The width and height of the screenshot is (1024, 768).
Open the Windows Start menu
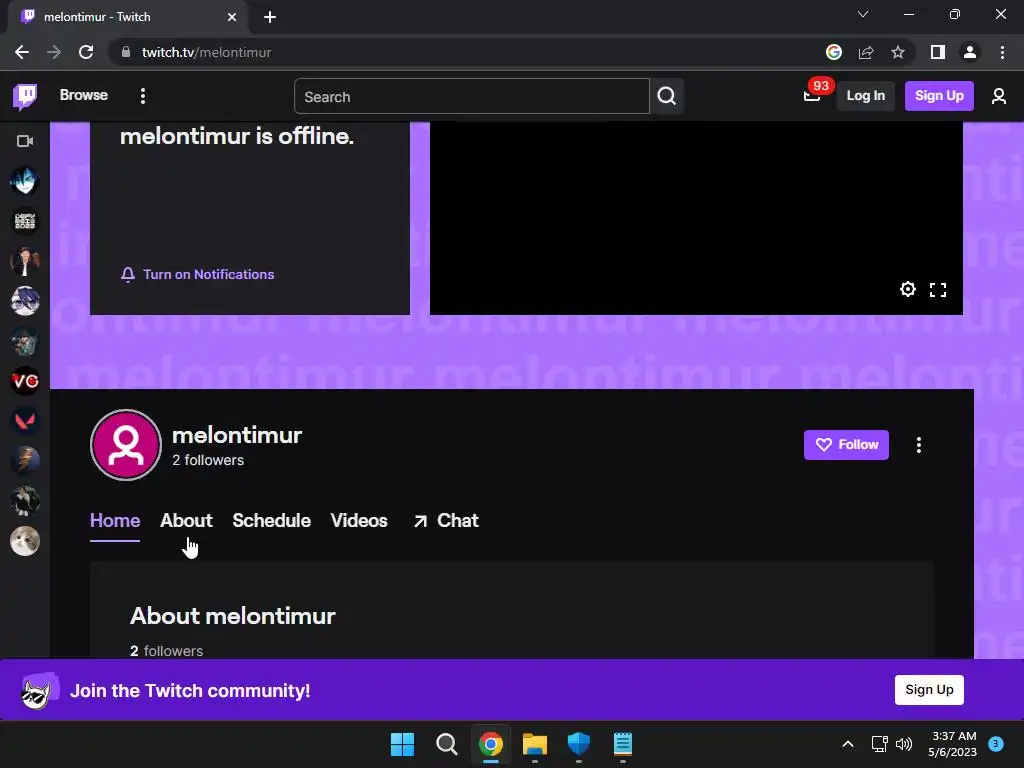[x=402, y=744]
